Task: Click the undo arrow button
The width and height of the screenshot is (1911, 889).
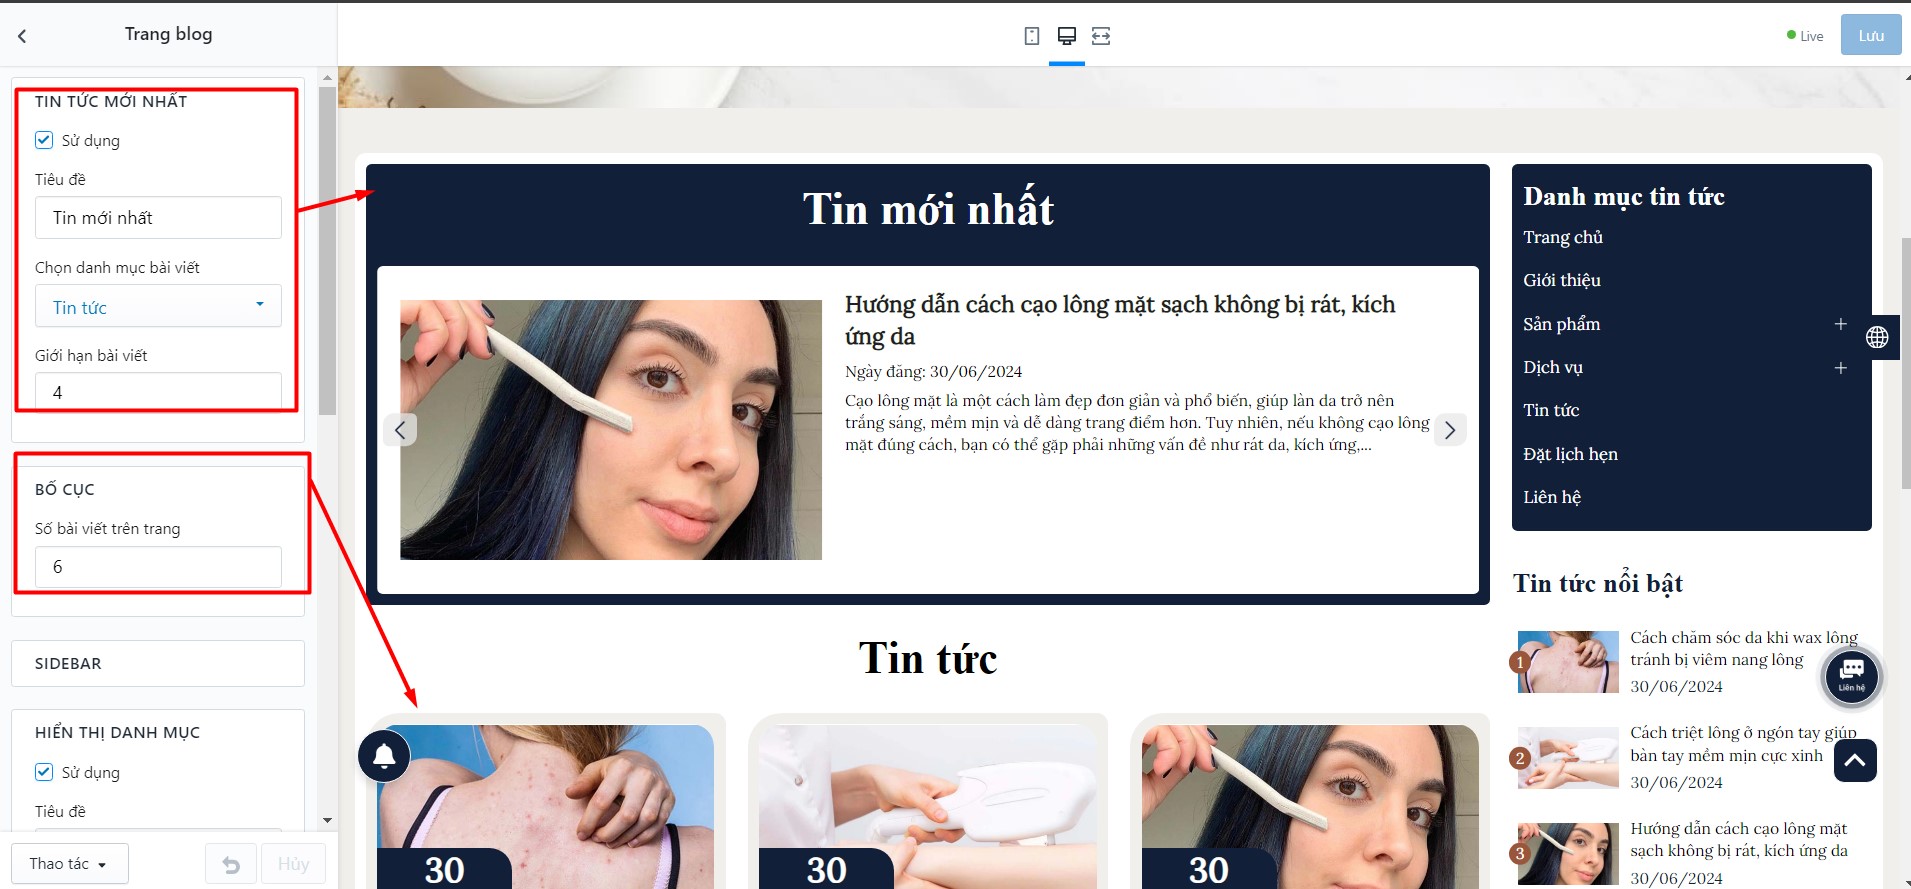Action: 230,864
